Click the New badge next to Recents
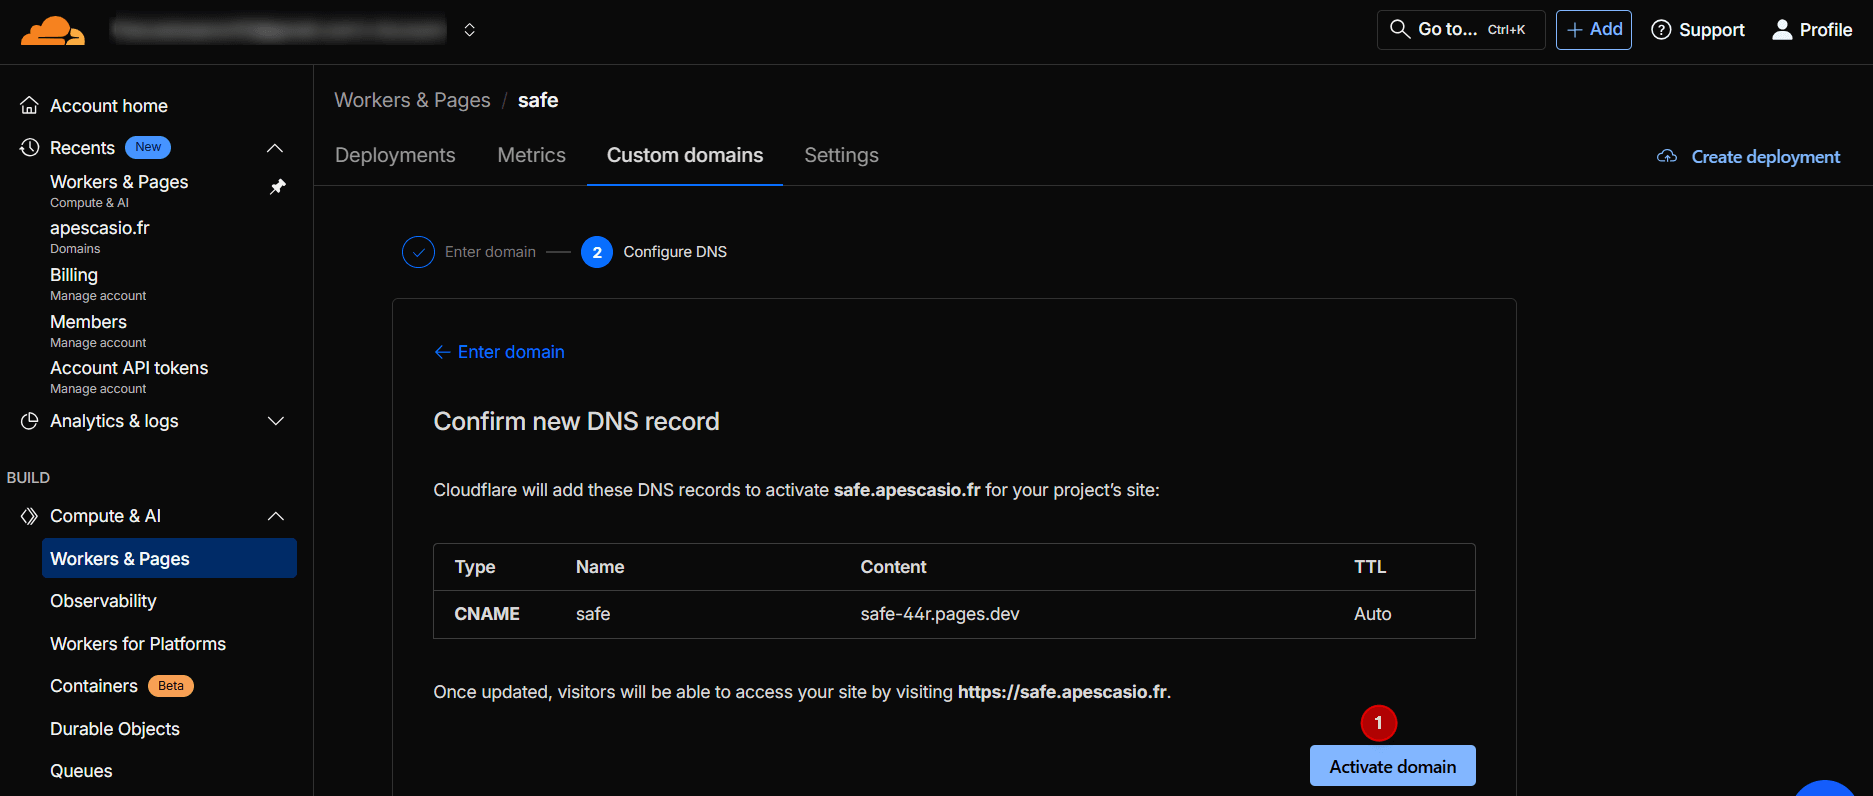1873x796 pixels. click(148, 147)
